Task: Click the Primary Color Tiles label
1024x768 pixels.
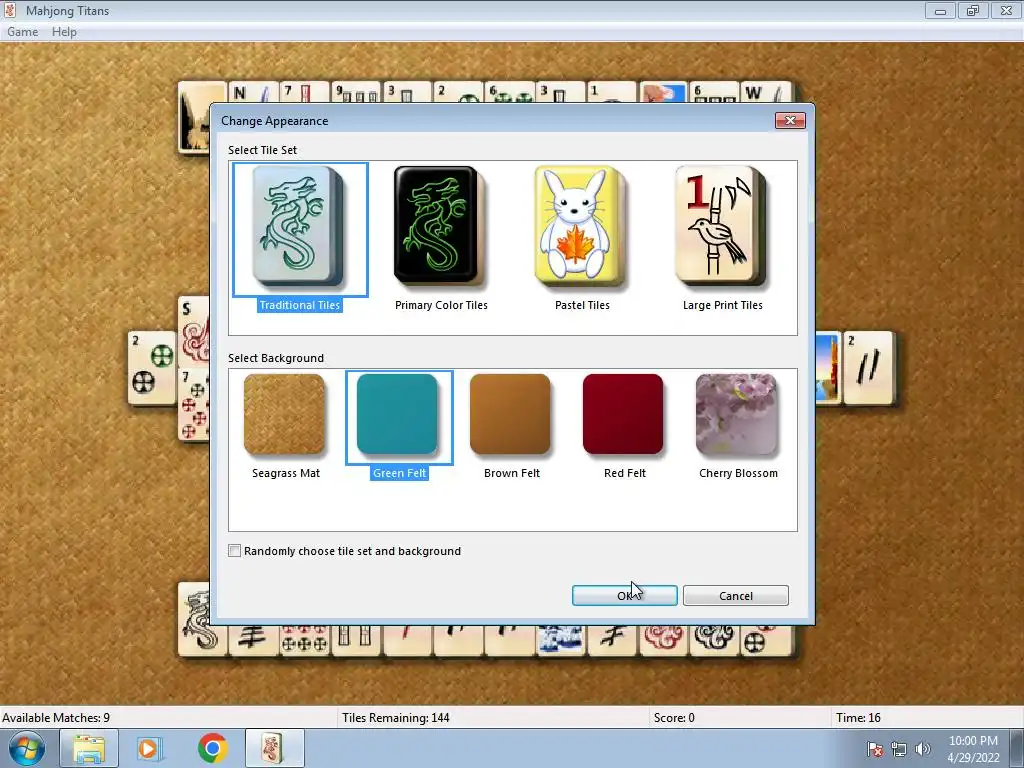Action: click(441, 305)
